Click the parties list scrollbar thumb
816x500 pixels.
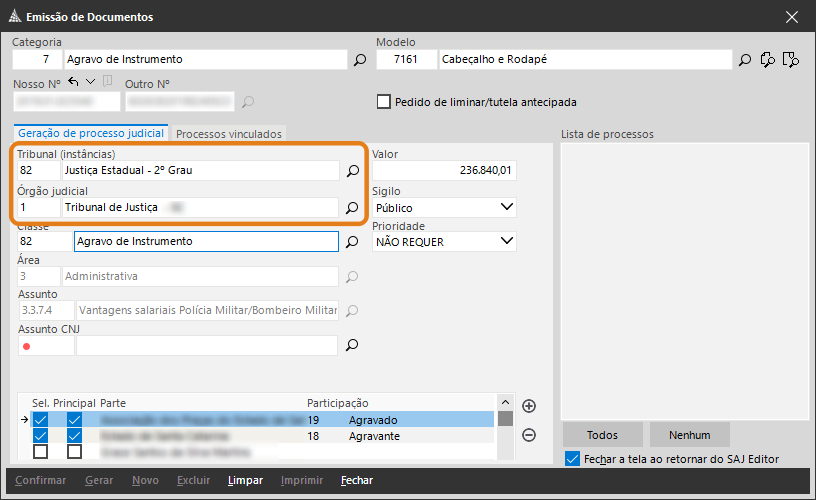coord(505,419)
